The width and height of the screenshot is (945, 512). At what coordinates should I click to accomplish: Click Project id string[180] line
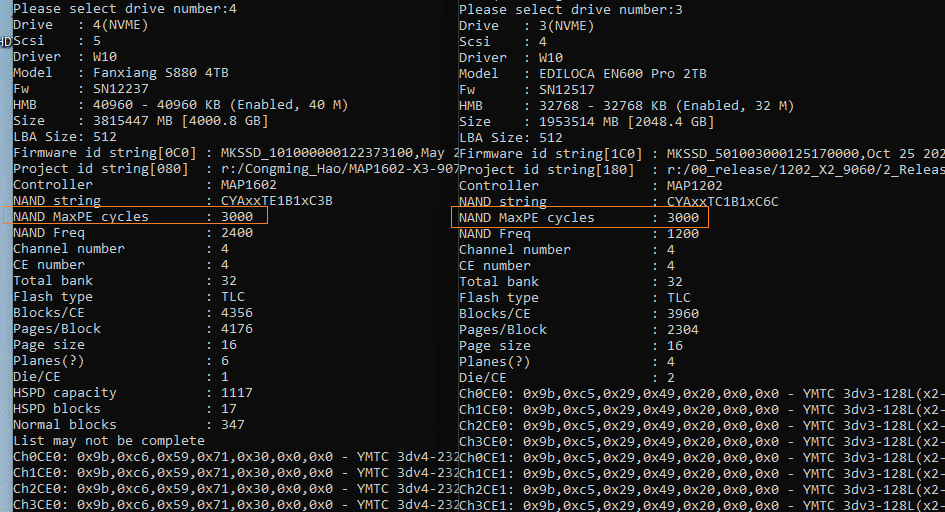click(x=702, y=170)
